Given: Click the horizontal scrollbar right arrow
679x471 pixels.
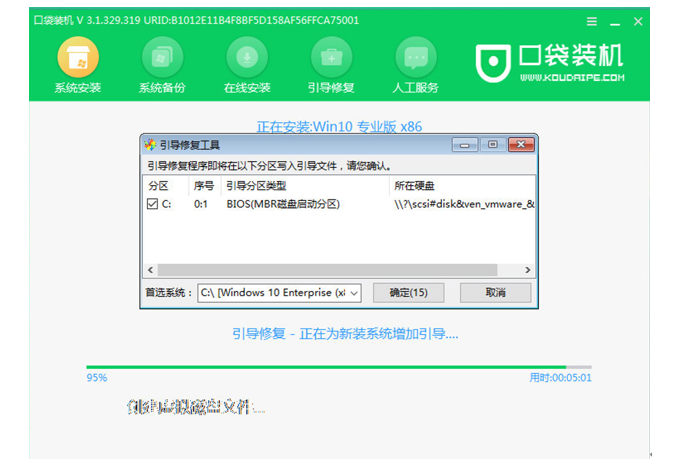Looking at the screenshot, I should (529, 270).
